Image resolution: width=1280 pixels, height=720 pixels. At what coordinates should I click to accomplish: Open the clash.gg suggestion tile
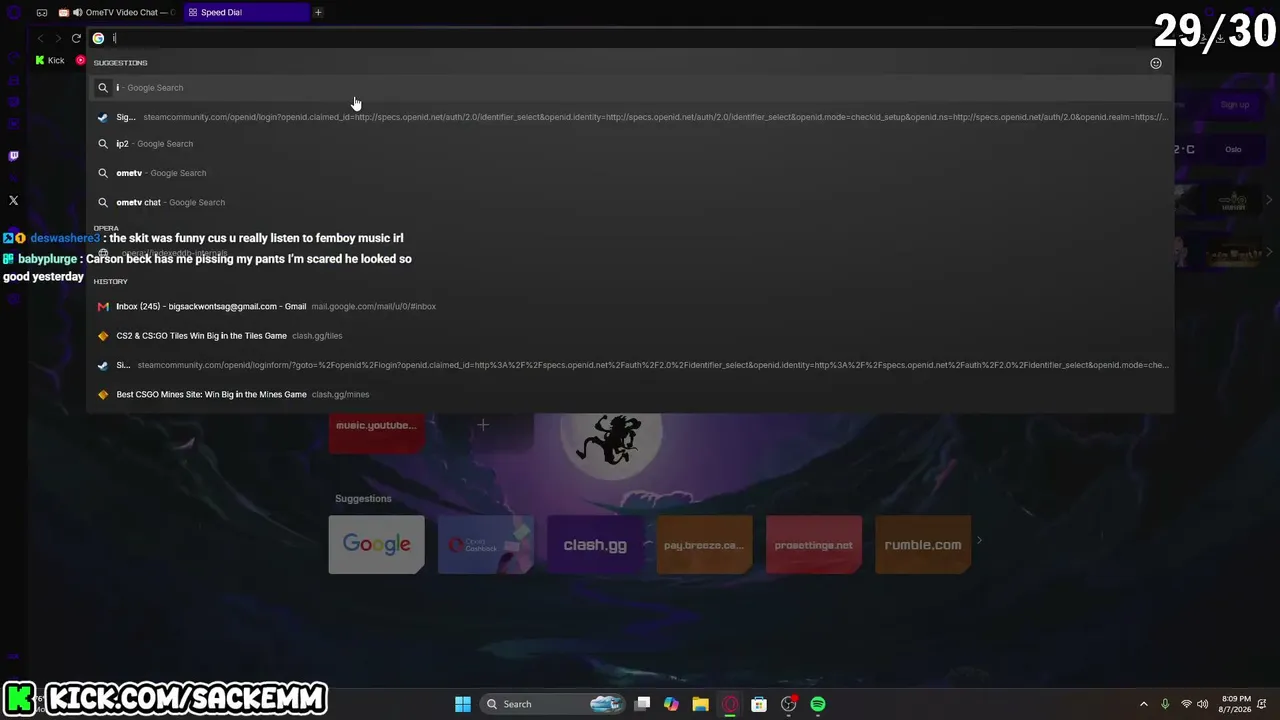595,545
